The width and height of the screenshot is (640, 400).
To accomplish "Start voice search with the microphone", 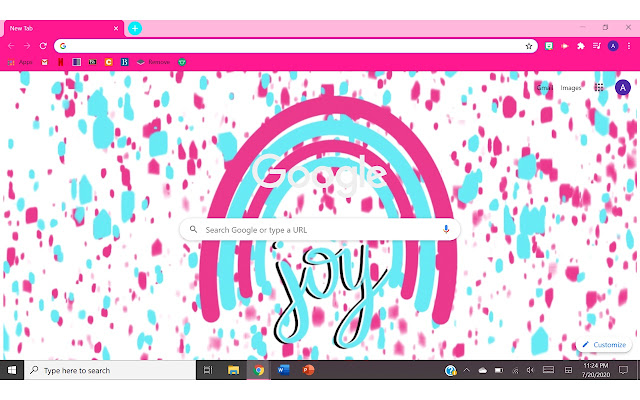I will (446, 229).
